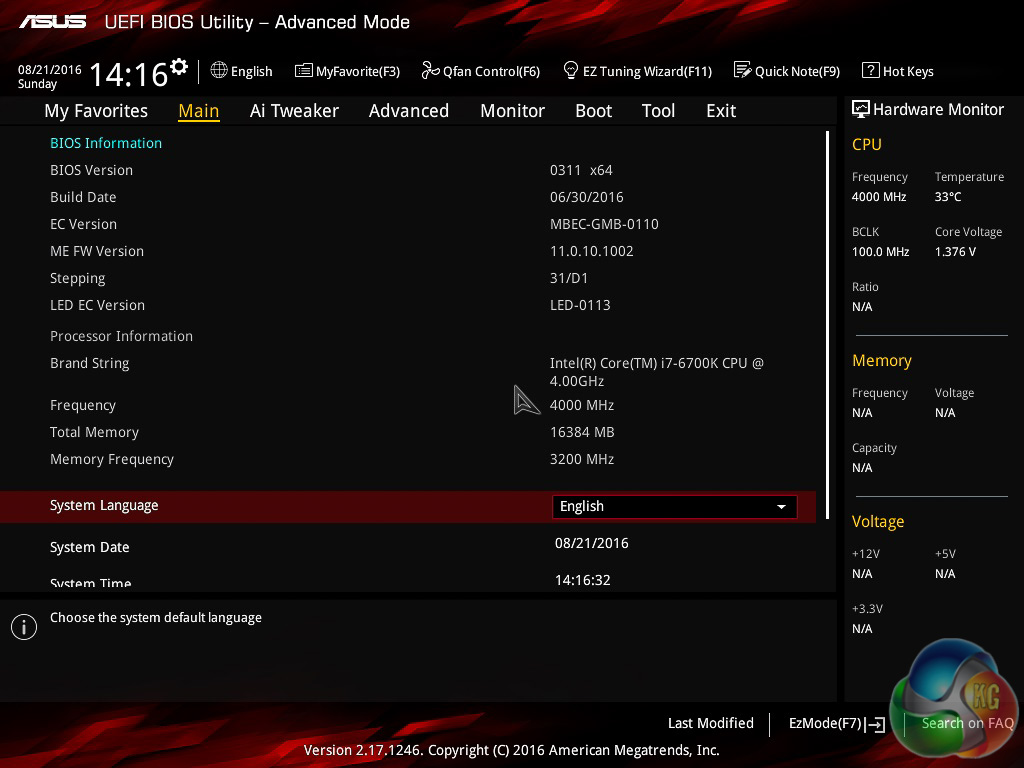Click EC Version value MBEC-GMB-0110
This screenshot has height=768, width=1024.
click(x=604, y=224)
